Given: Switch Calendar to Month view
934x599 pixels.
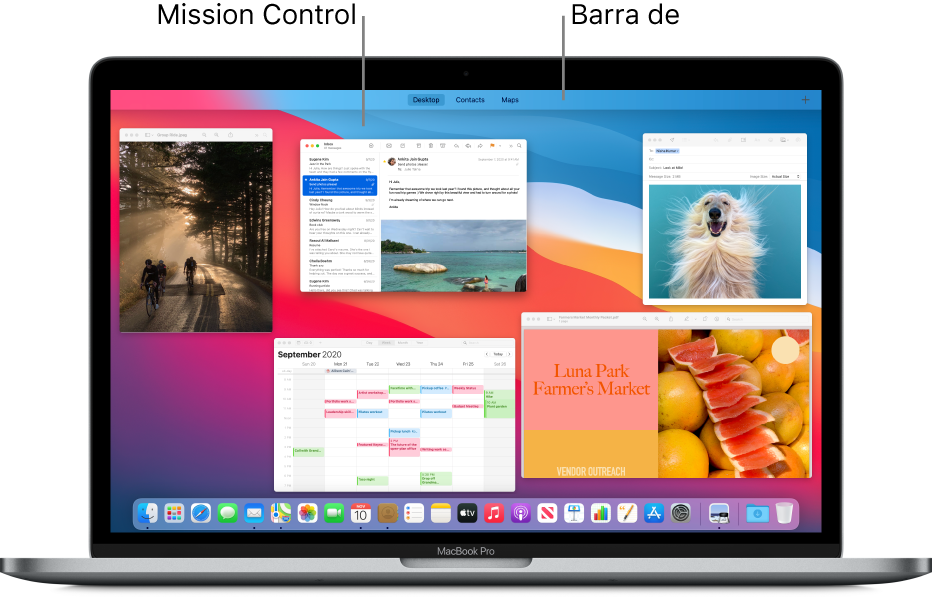Looking at the screenshot, I should [x=403, y=343].
